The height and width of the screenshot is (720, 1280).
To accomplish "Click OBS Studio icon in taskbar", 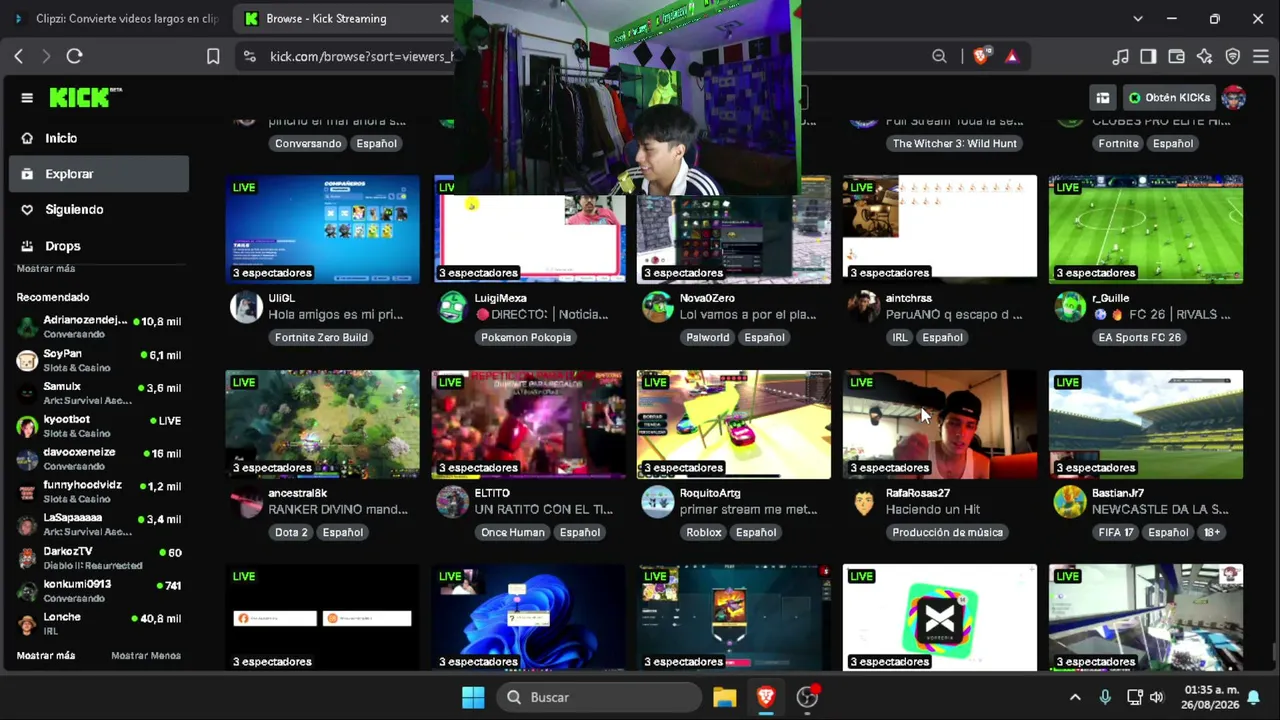I will click(807, 698).
